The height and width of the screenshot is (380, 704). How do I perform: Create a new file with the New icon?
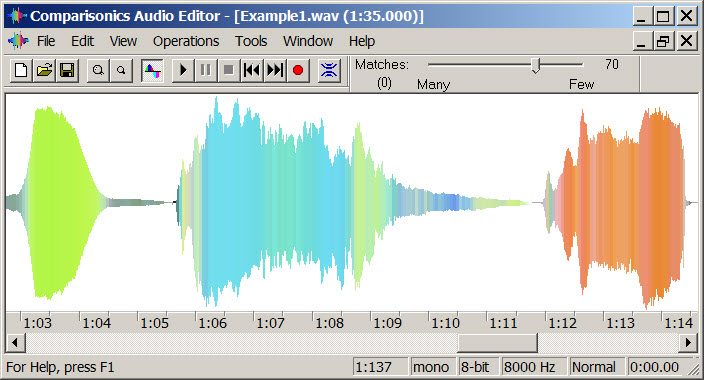pos(21,71)
